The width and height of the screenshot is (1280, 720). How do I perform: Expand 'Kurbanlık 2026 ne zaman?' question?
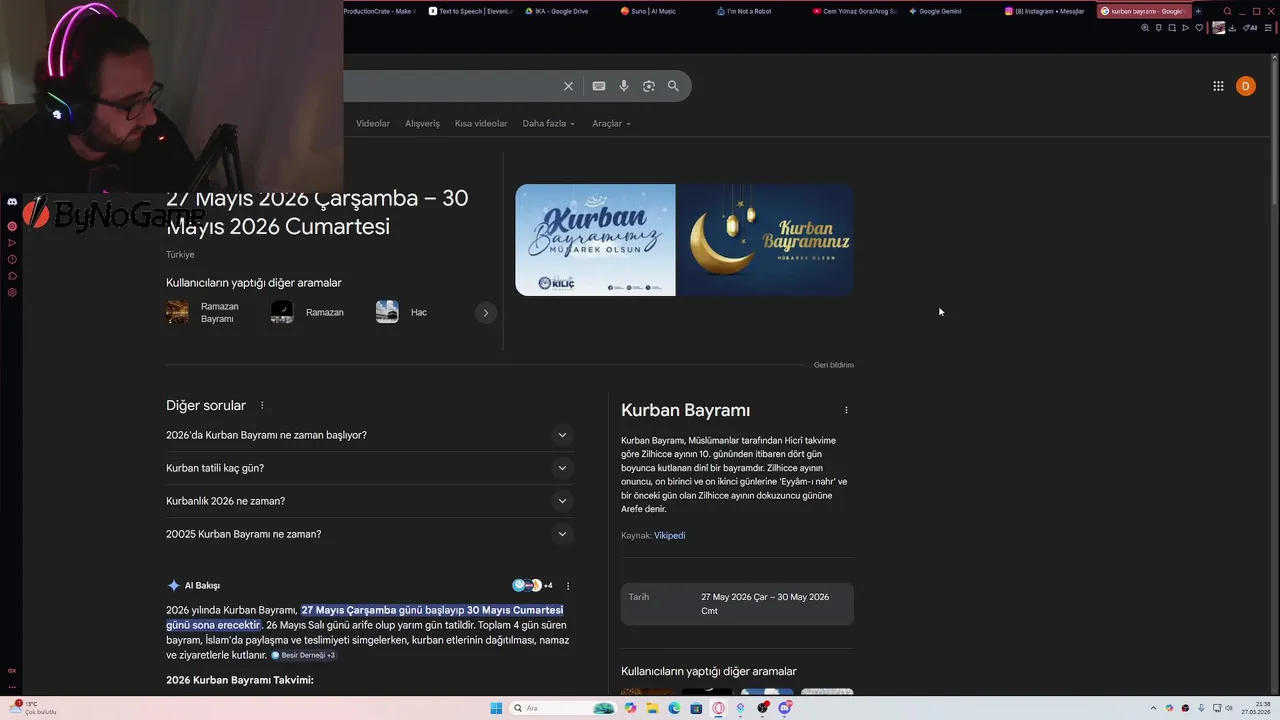[370, 501]
